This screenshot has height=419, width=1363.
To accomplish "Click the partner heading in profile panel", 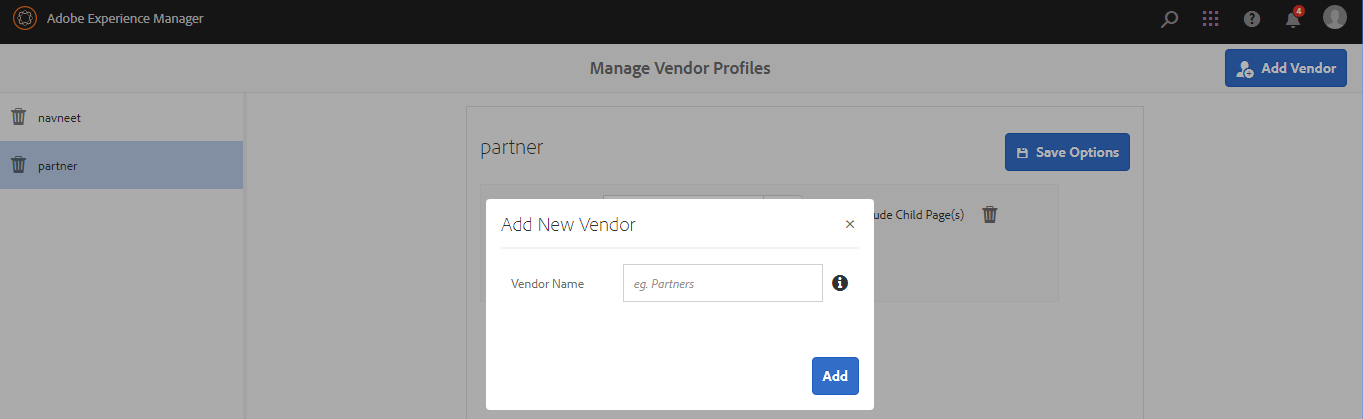I will [x=512, y=148].
